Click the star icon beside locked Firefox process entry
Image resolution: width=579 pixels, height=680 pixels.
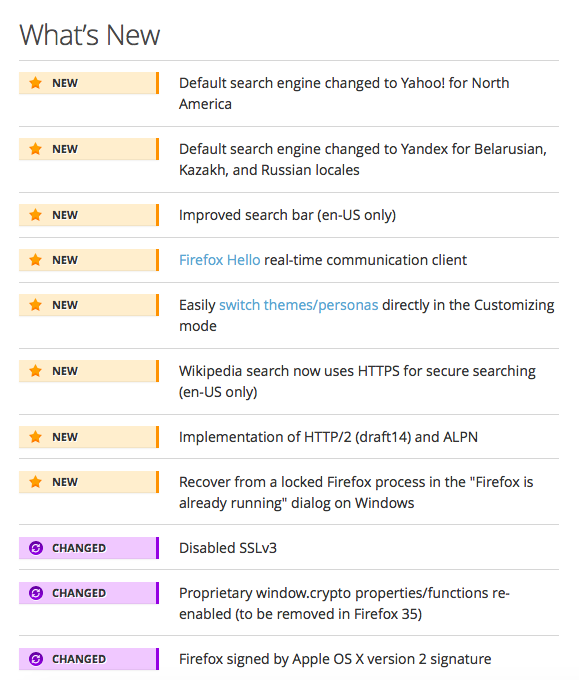[x=36, y=482]
